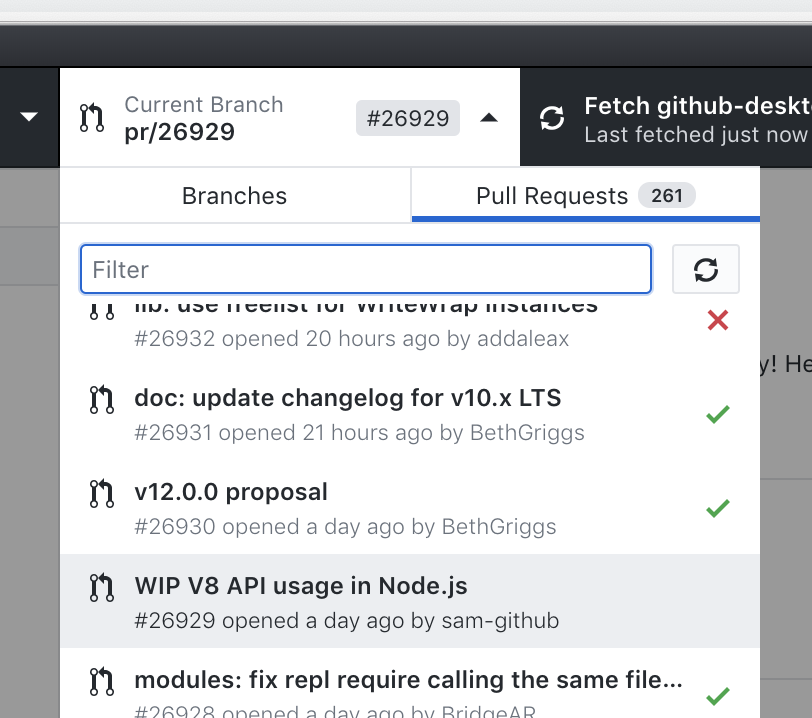Open the repository dropdown arrow at far left
This screenshot has width=812, height=718.
coord(29,117)
